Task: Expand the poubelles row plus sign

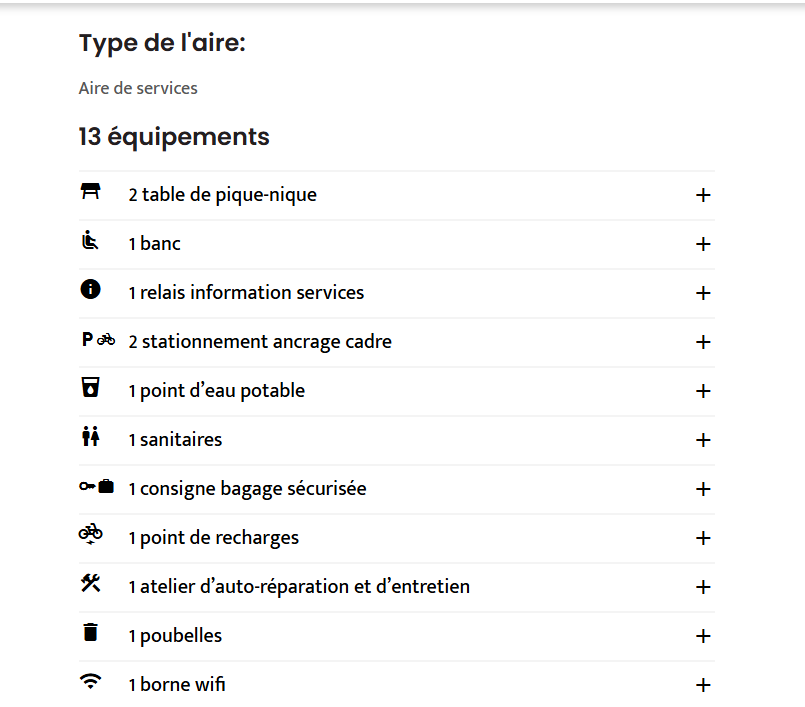Action: (703, 636)
